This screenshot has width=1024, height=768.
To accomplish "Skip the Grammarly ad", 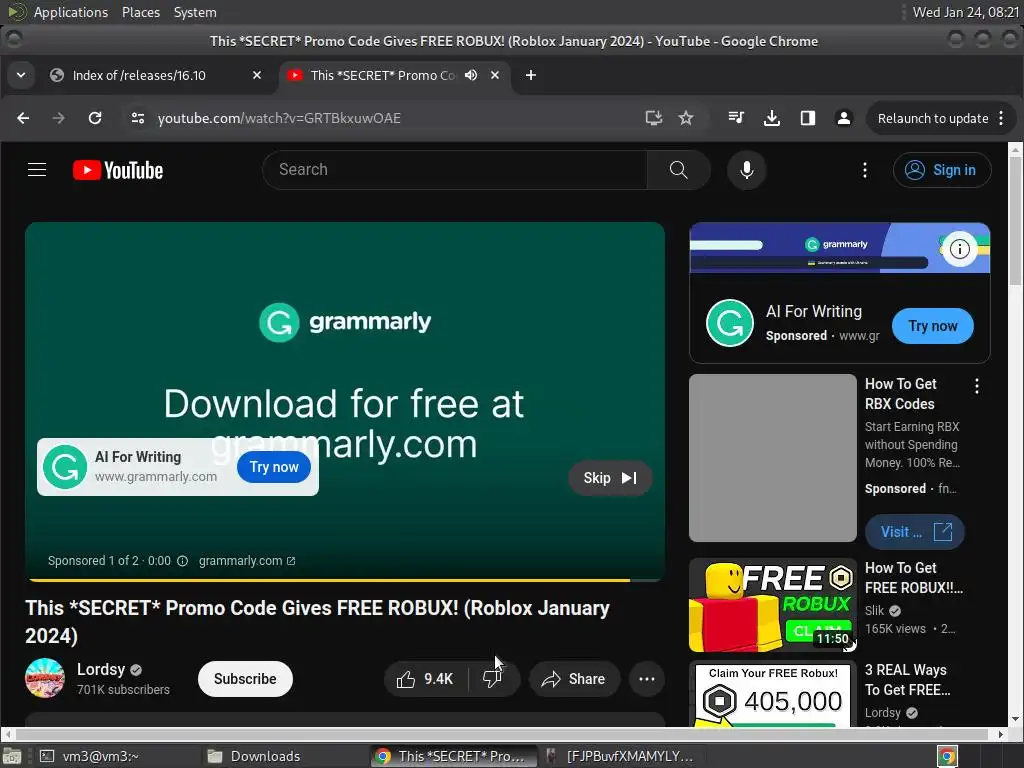I will [x=609, y=478].
